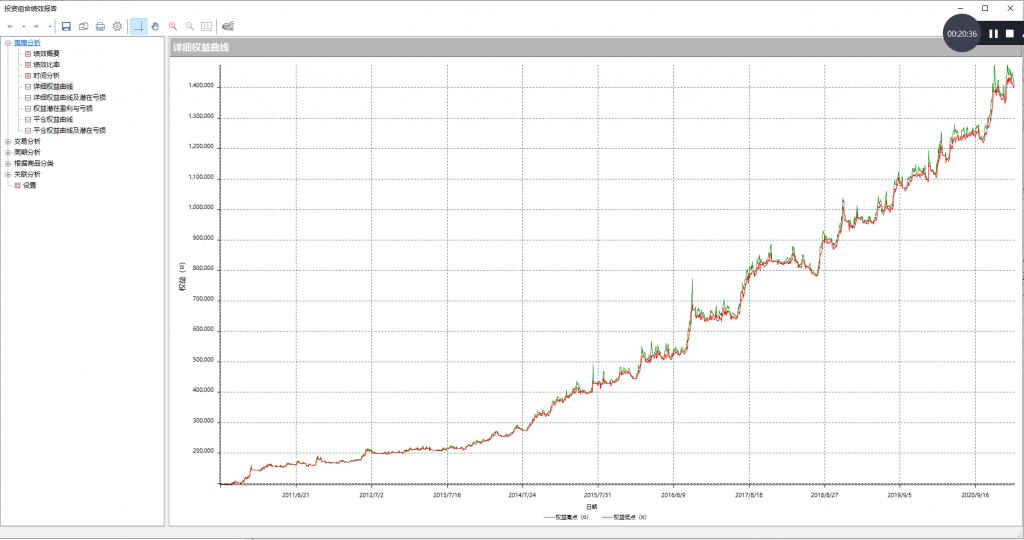The image size is (1024, 540).
Task: Click the forward navigation arrow in toolbar
Action: click(x=36, y=27)
